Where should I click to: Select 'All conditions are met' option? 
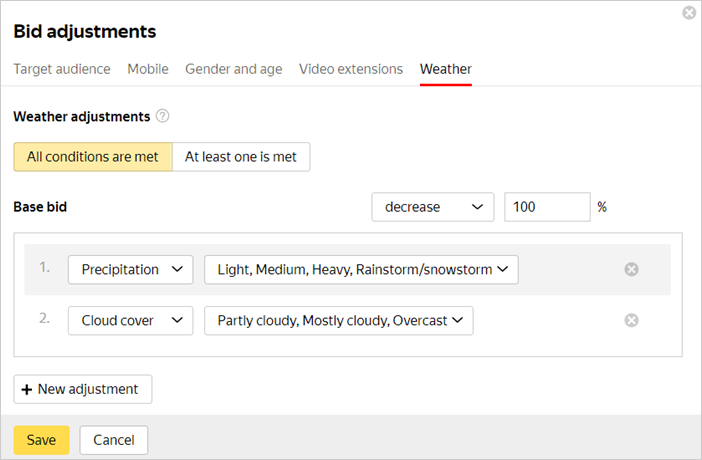click(93, 157)
